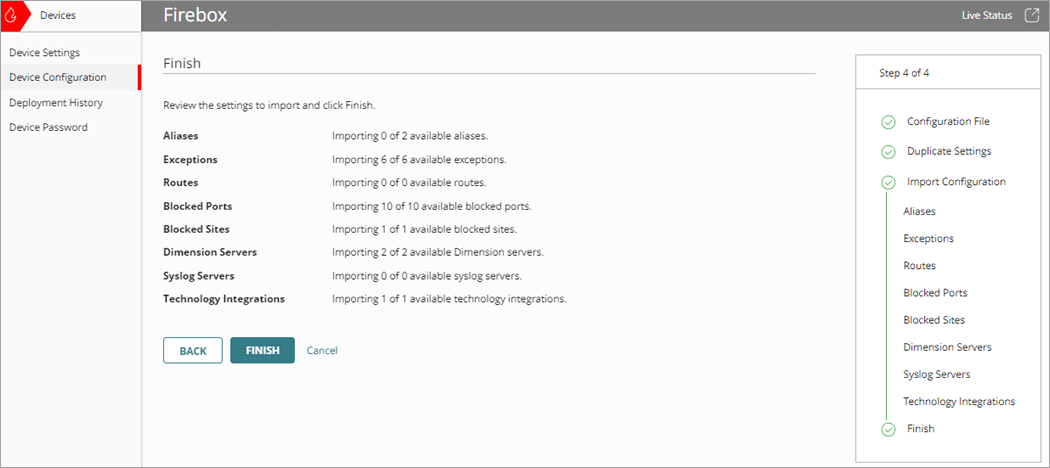Click 'Importing 0 of 0 available routes'

pyautogui.click(x=409, y=182)
